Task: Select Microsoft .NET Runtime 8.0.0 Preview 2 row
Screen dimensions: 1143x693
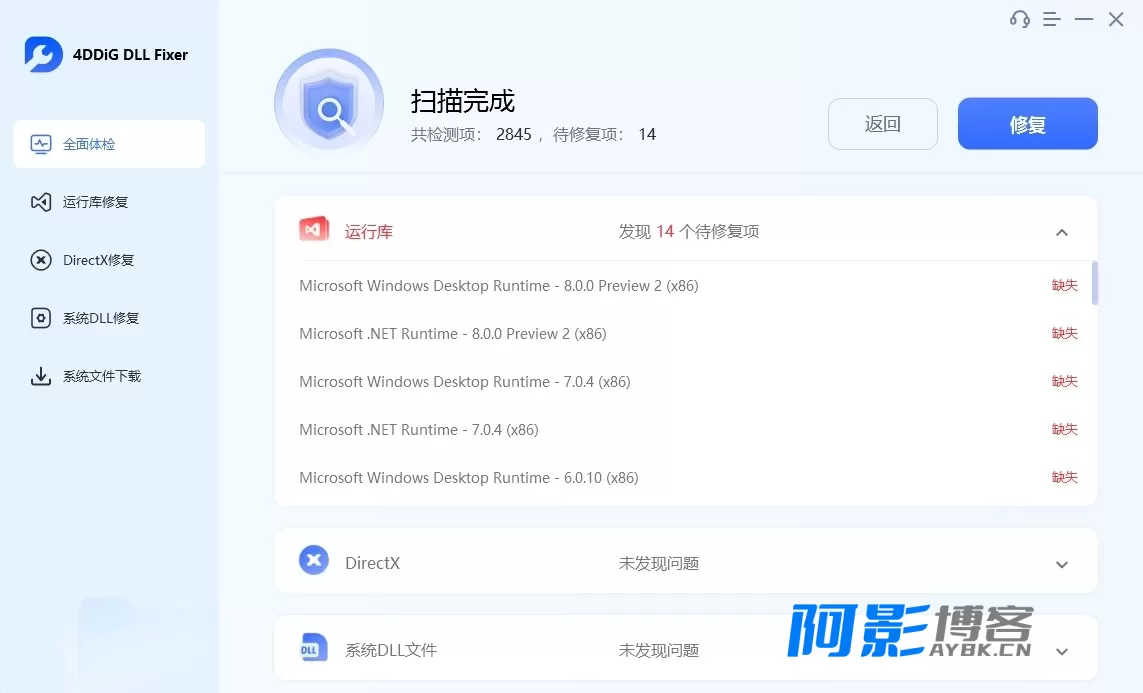Action: click(x=688, y=334)
